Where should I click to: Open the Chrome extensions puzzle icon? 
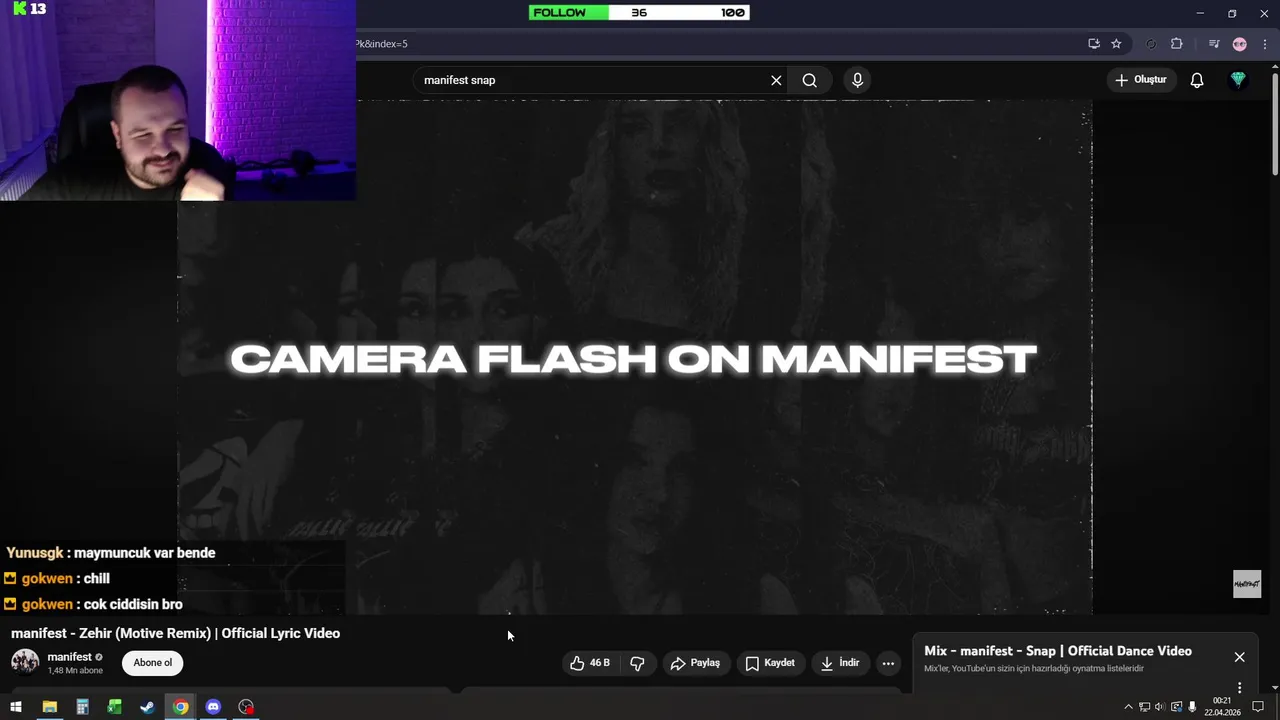(x=1176, y=44)
